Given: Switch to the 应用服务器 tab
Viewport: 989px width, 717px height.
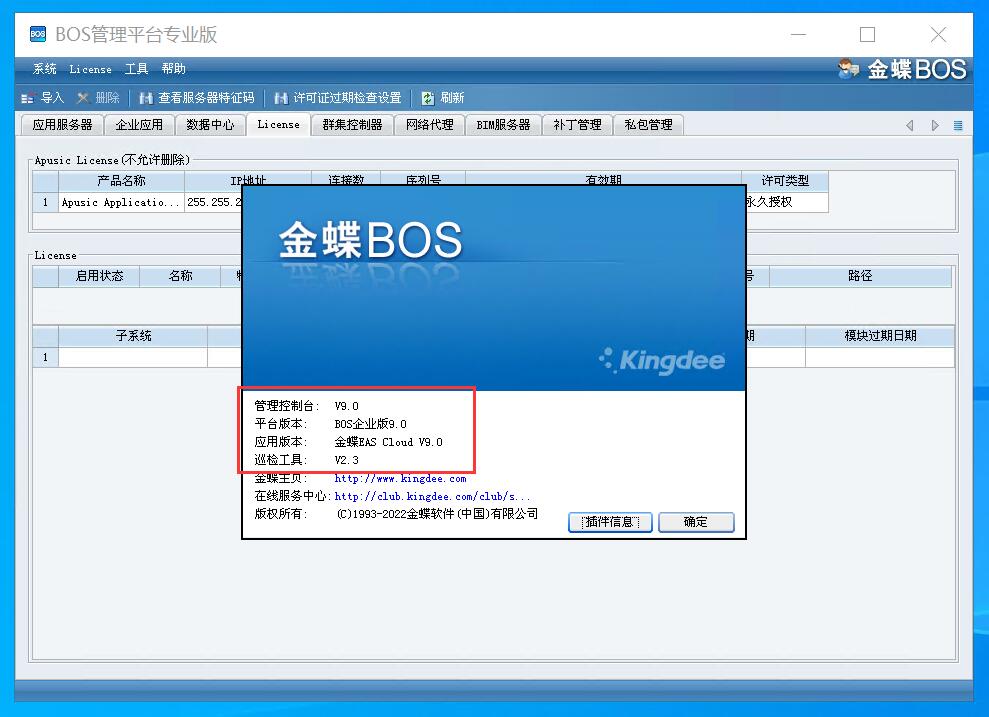Looking at the screenshot, I should (62, 125).
